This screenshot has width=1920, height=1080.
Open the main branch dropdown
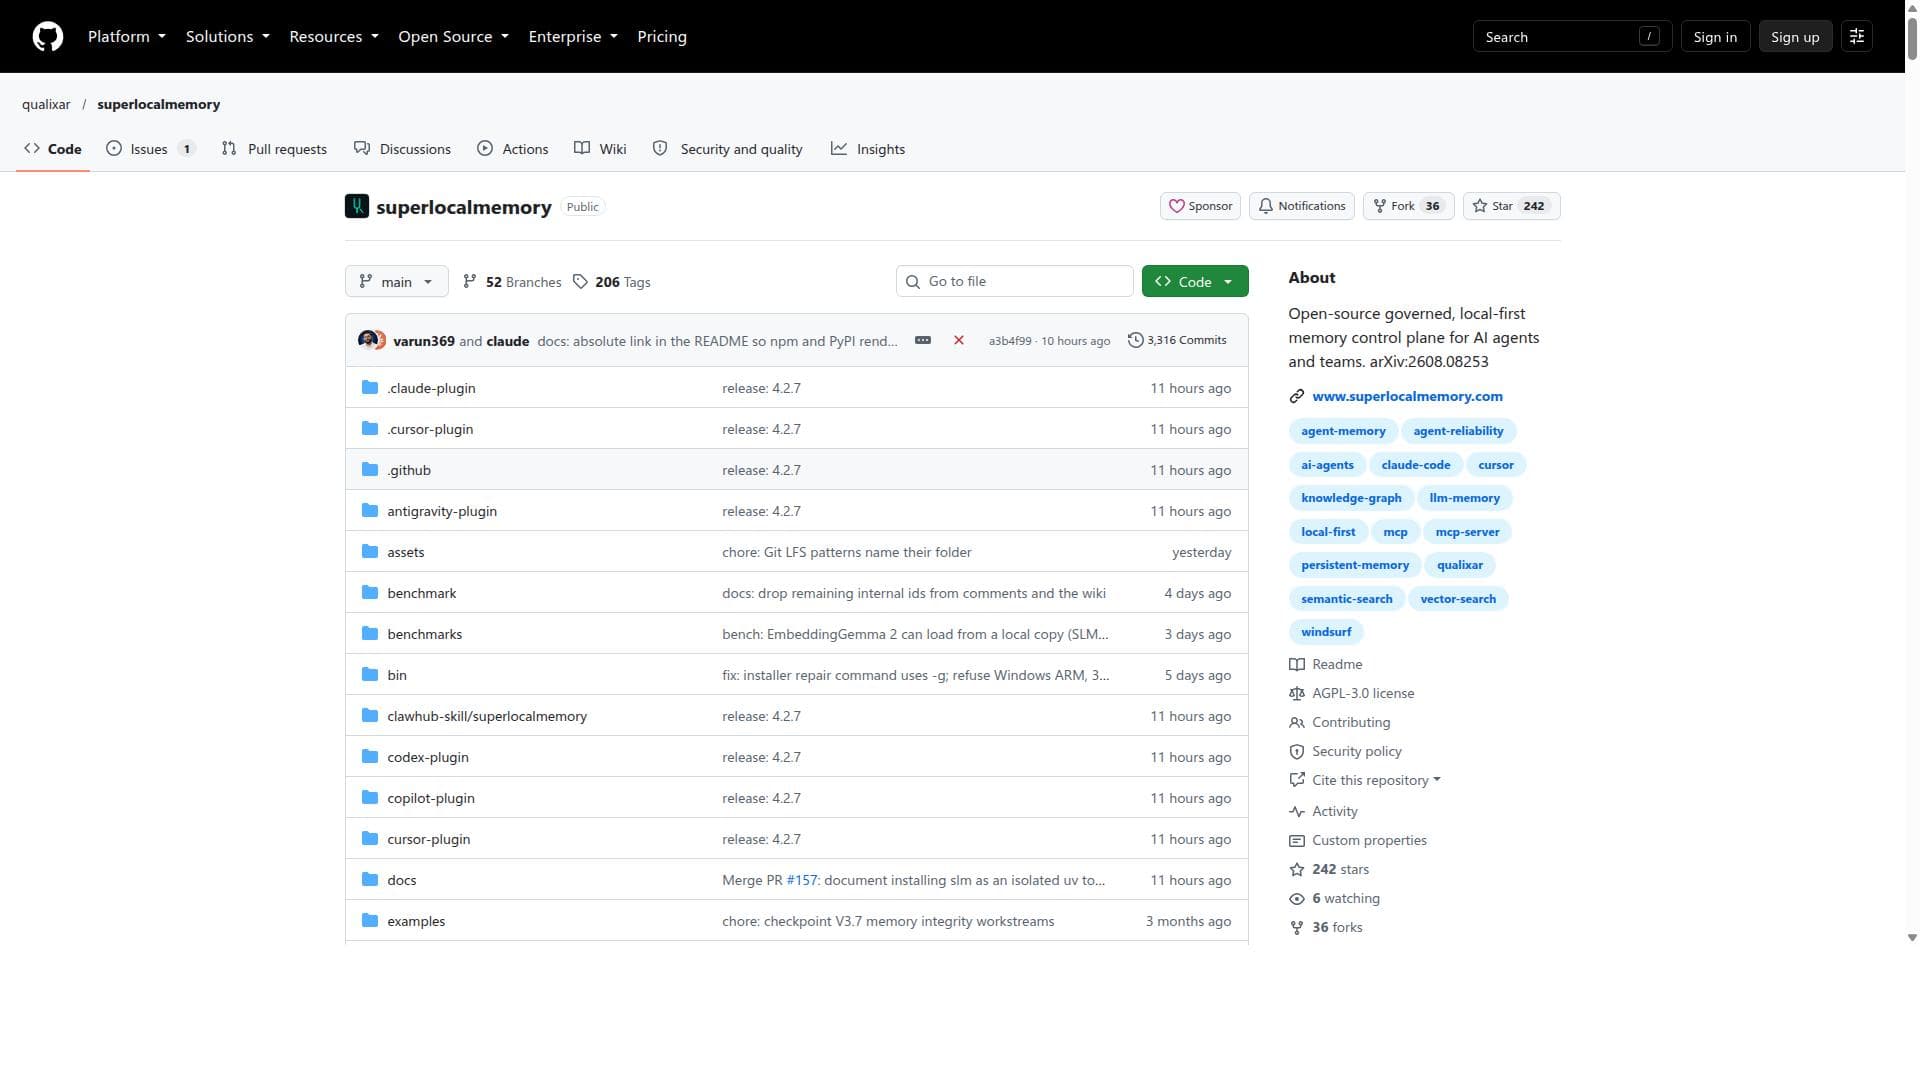pos(396,282)
